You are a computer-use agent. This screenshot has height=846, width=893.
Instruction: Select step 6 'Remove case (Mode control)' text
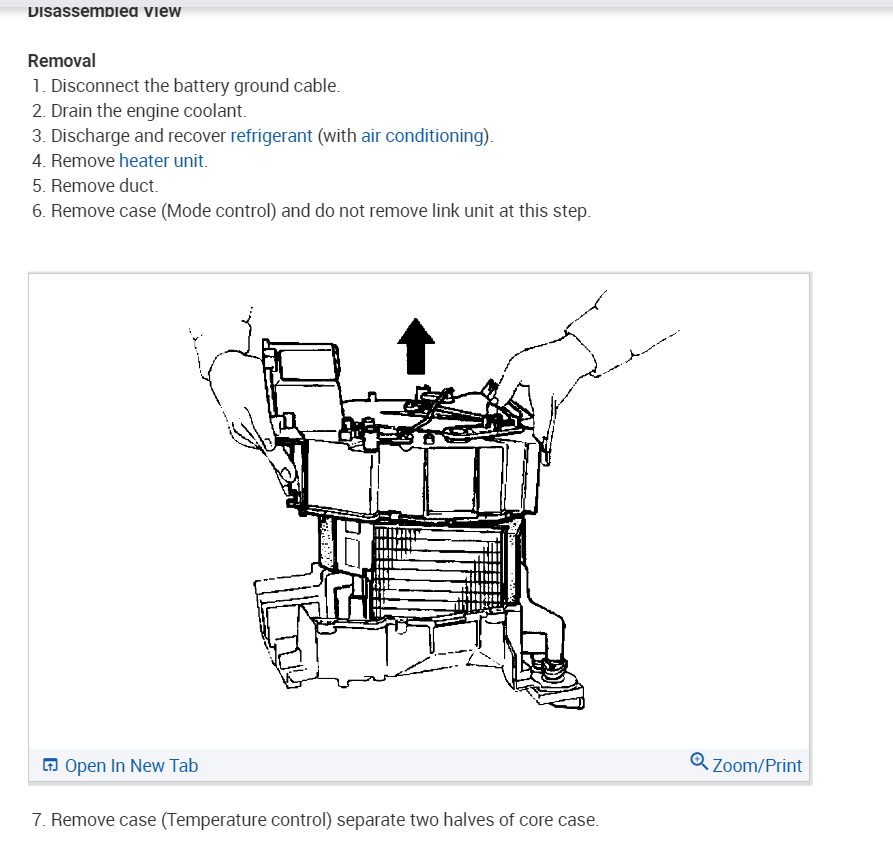point(321,211)
